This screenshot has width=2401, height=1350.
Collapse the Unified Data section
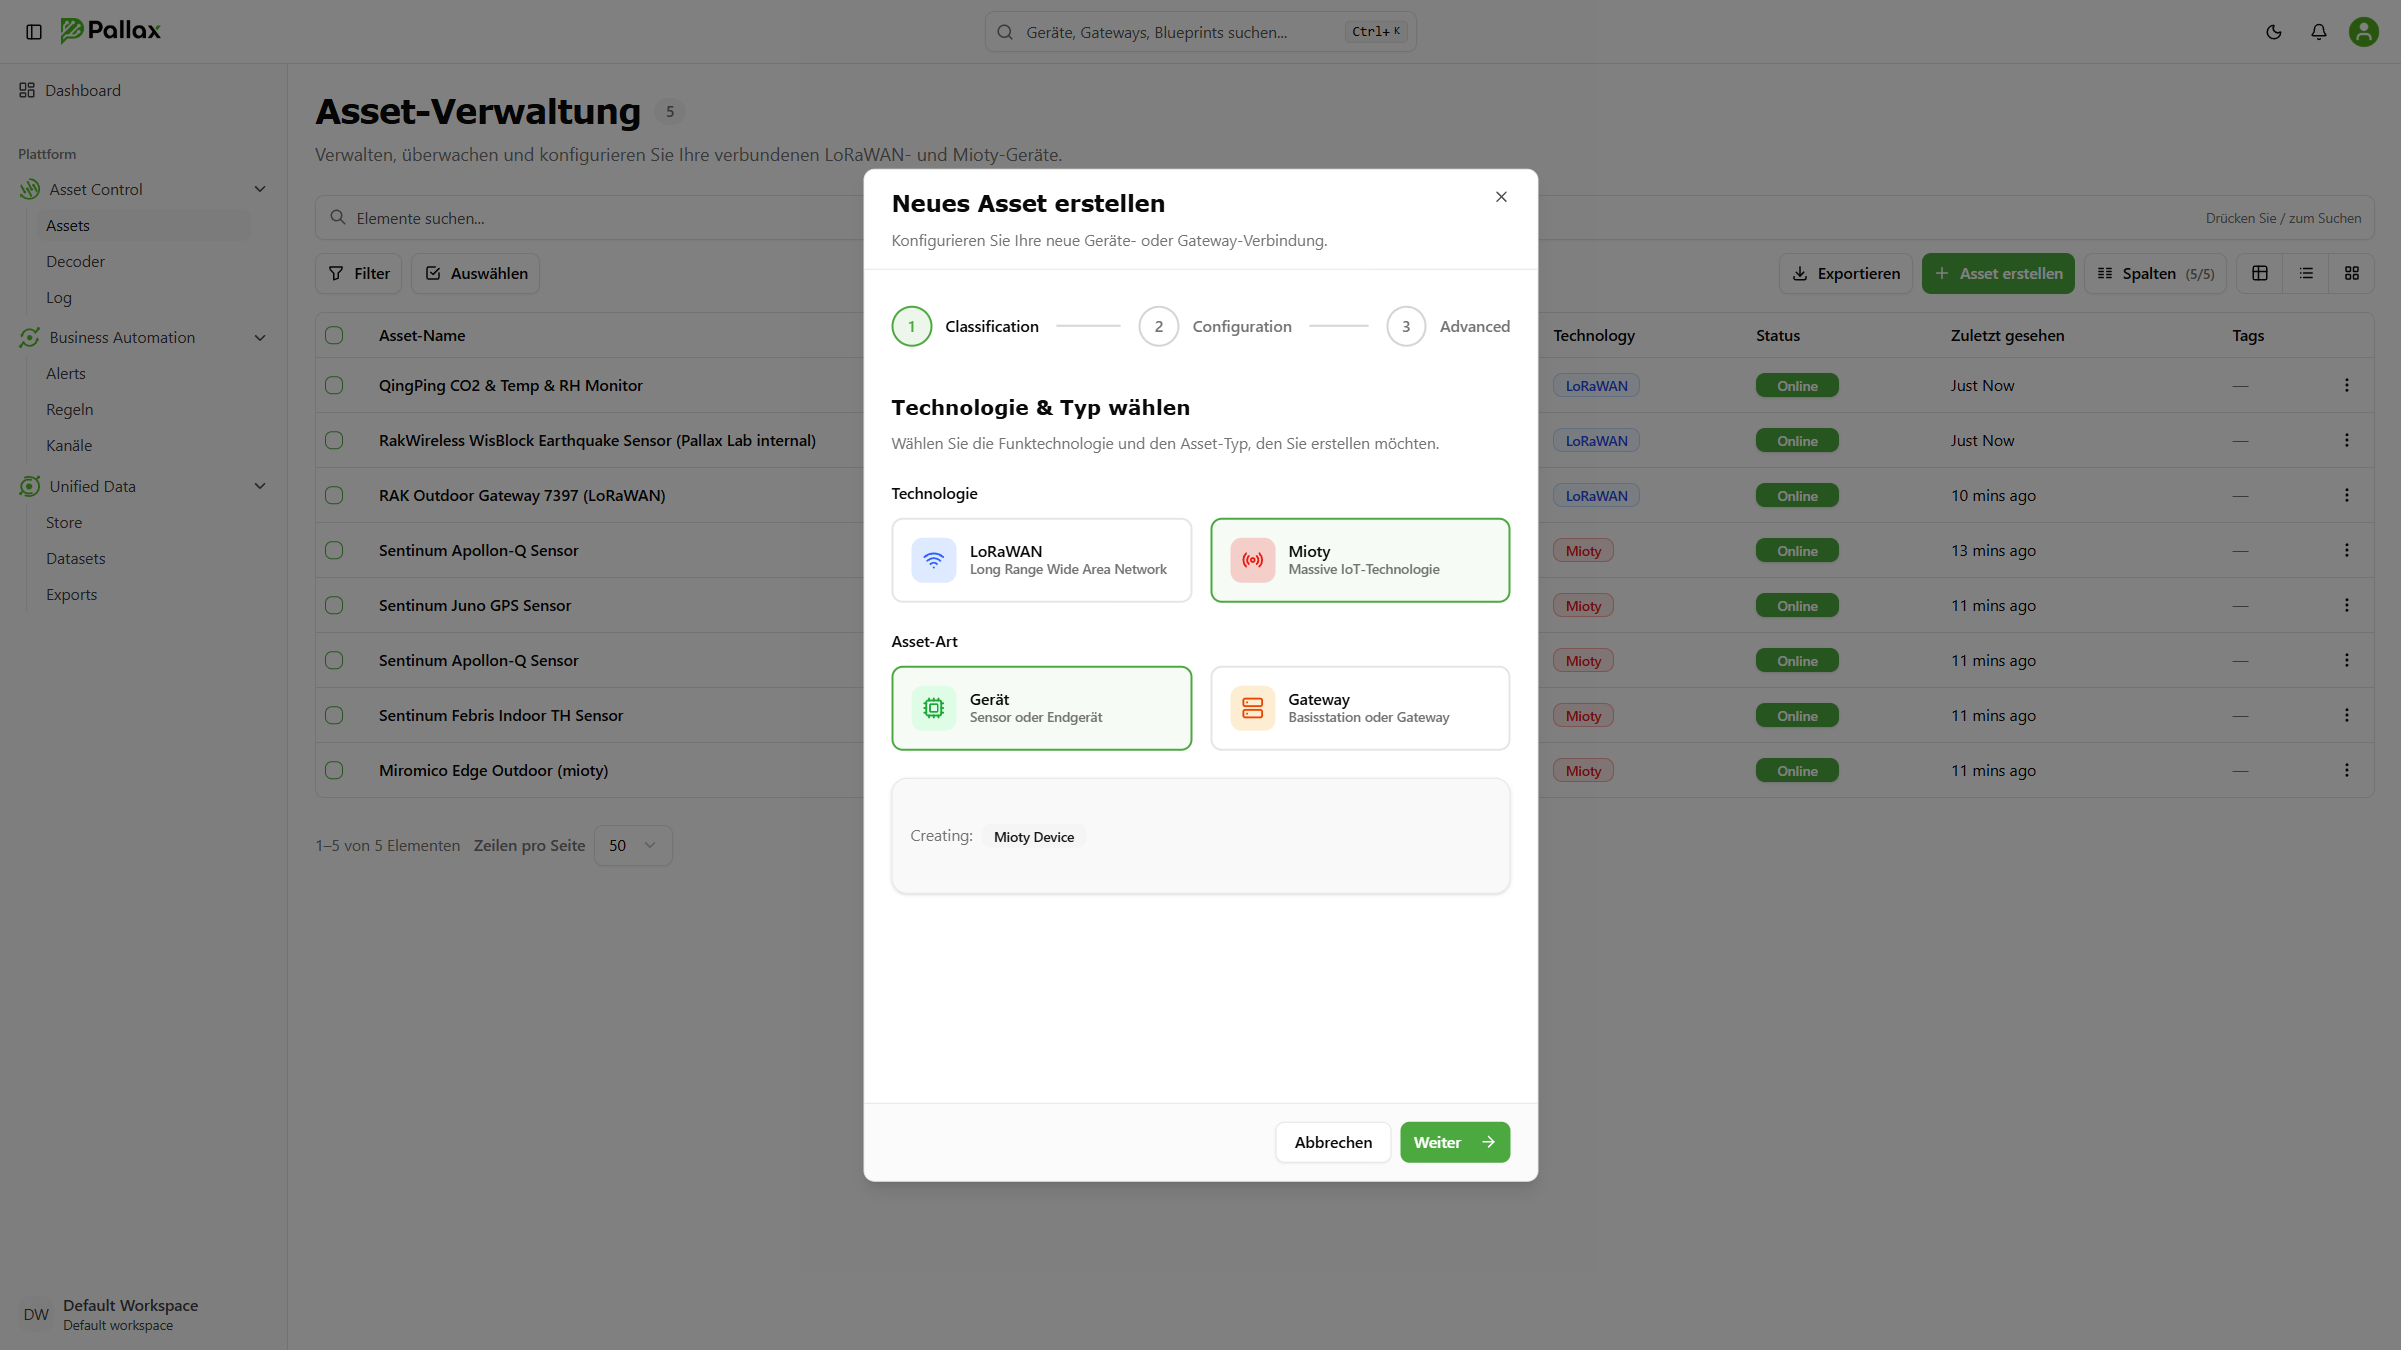[260, 486]
